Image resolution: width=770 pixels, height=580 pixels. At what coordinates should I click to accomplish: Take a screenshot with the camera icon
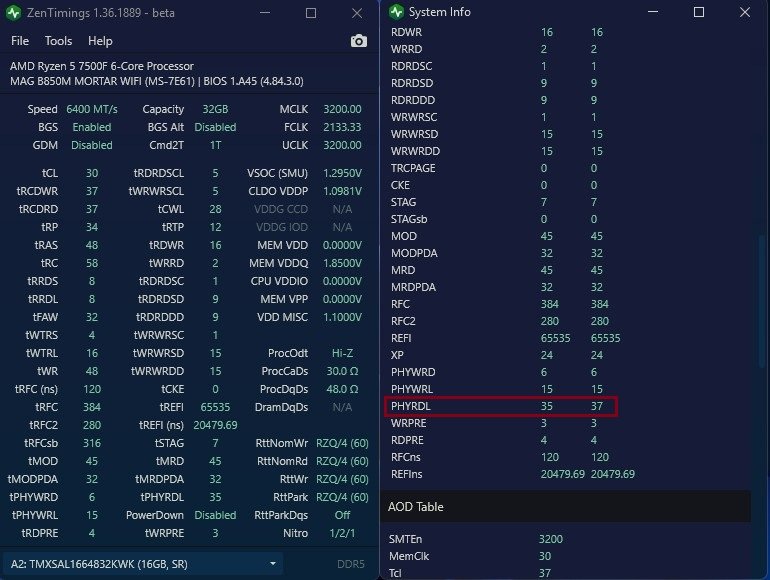(358, 41)
